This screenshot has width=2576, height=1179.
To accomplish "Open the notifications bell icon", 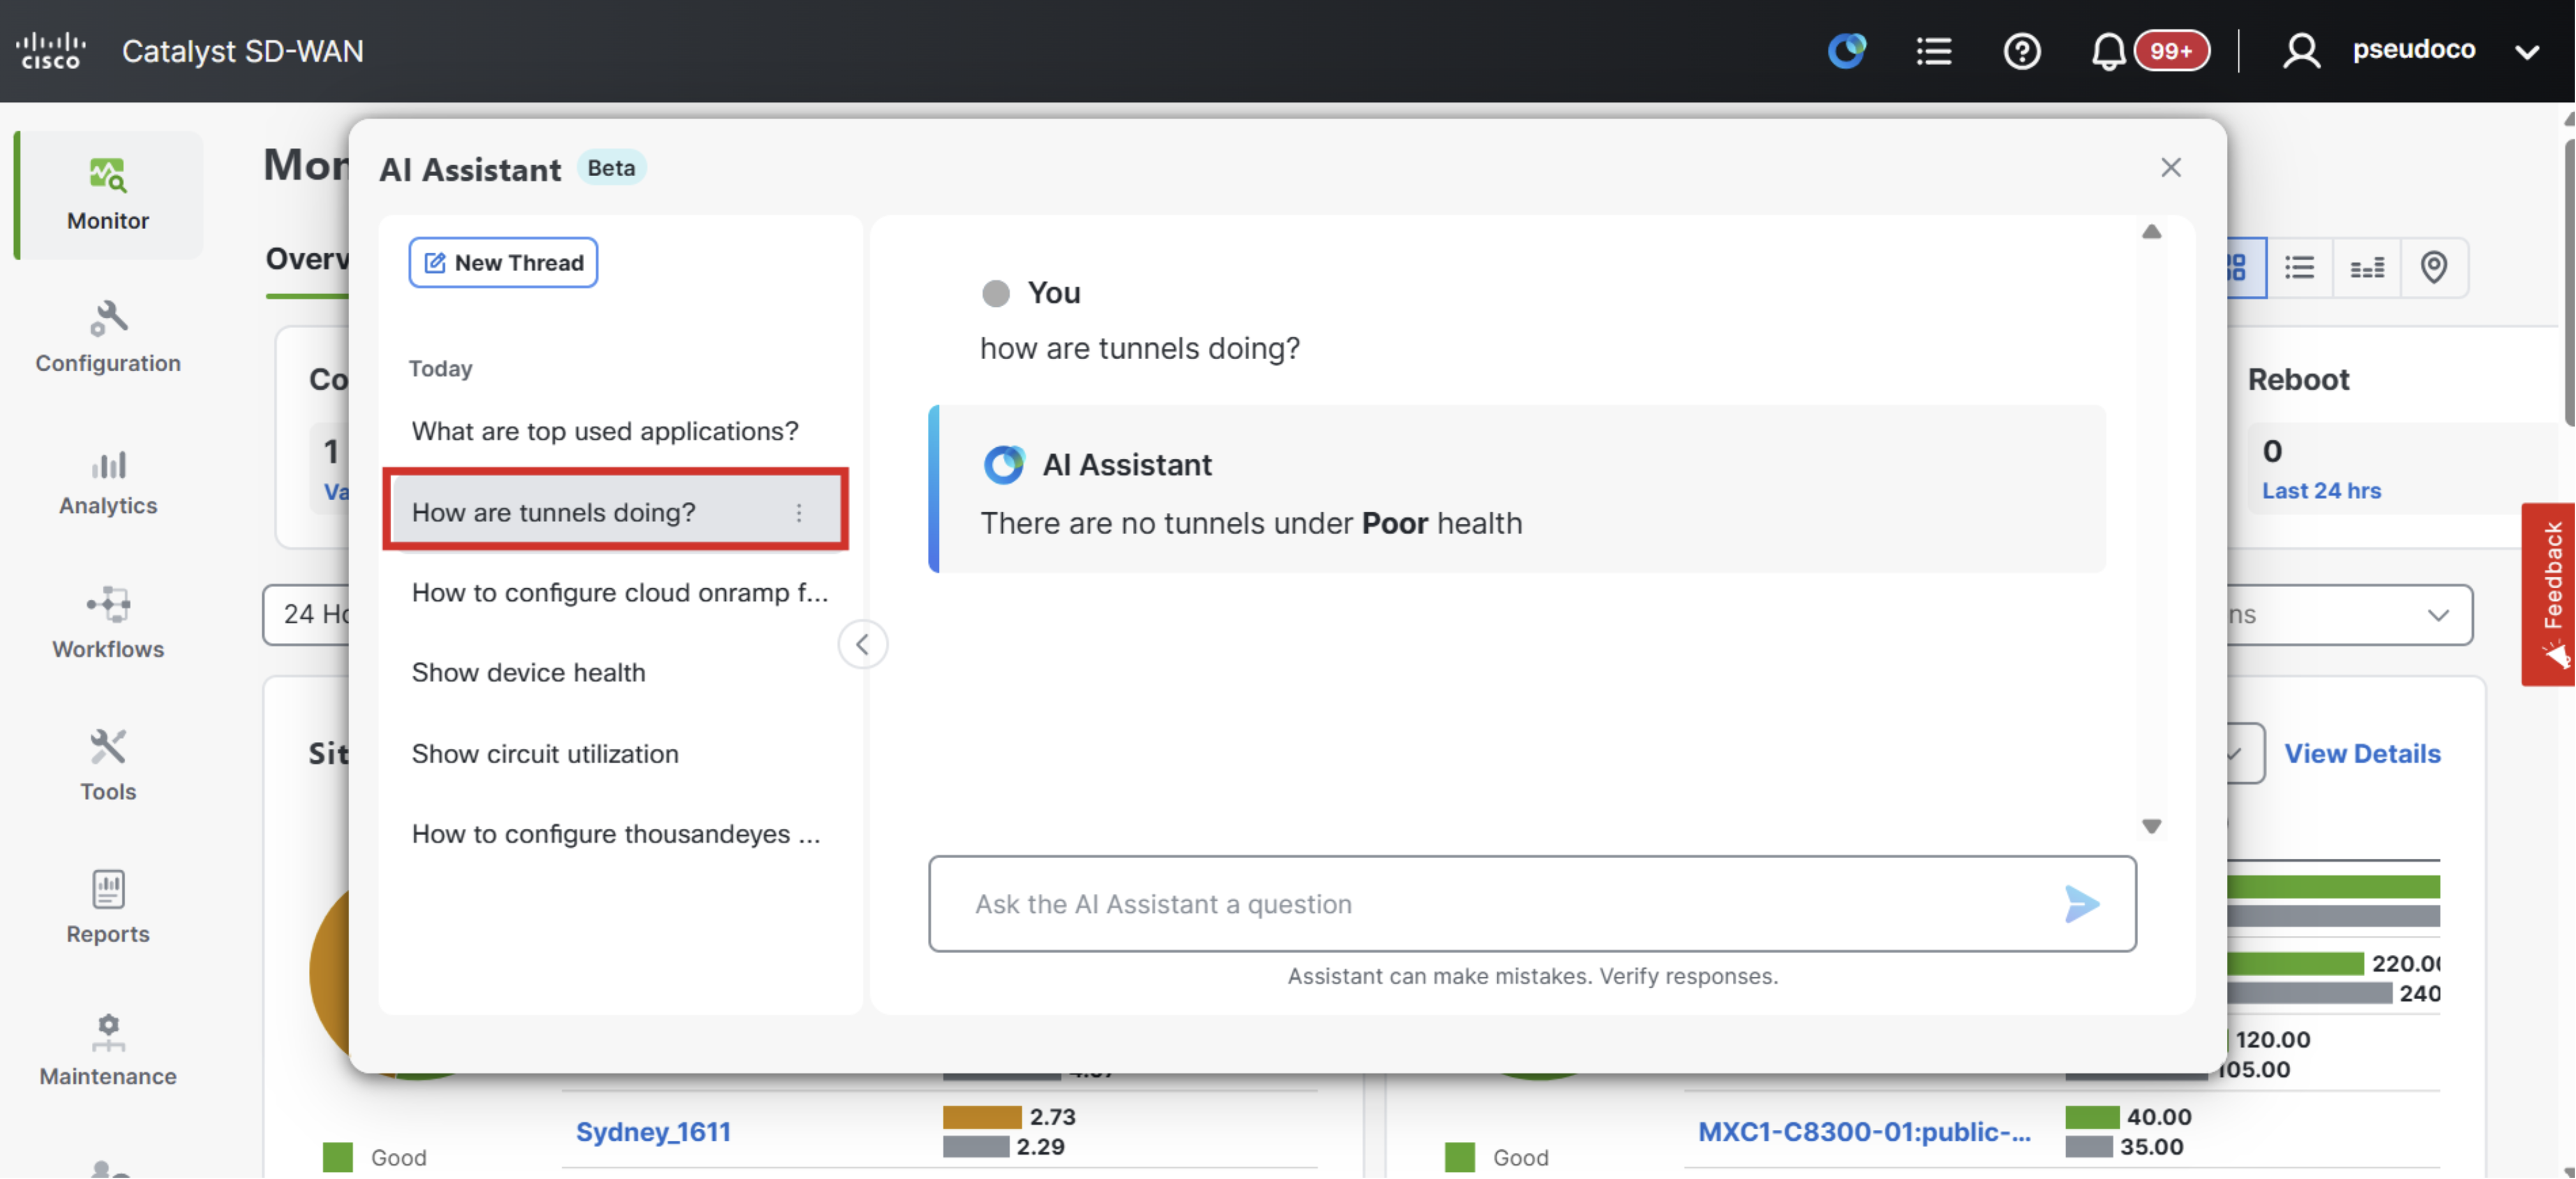I will point(2108,50).
